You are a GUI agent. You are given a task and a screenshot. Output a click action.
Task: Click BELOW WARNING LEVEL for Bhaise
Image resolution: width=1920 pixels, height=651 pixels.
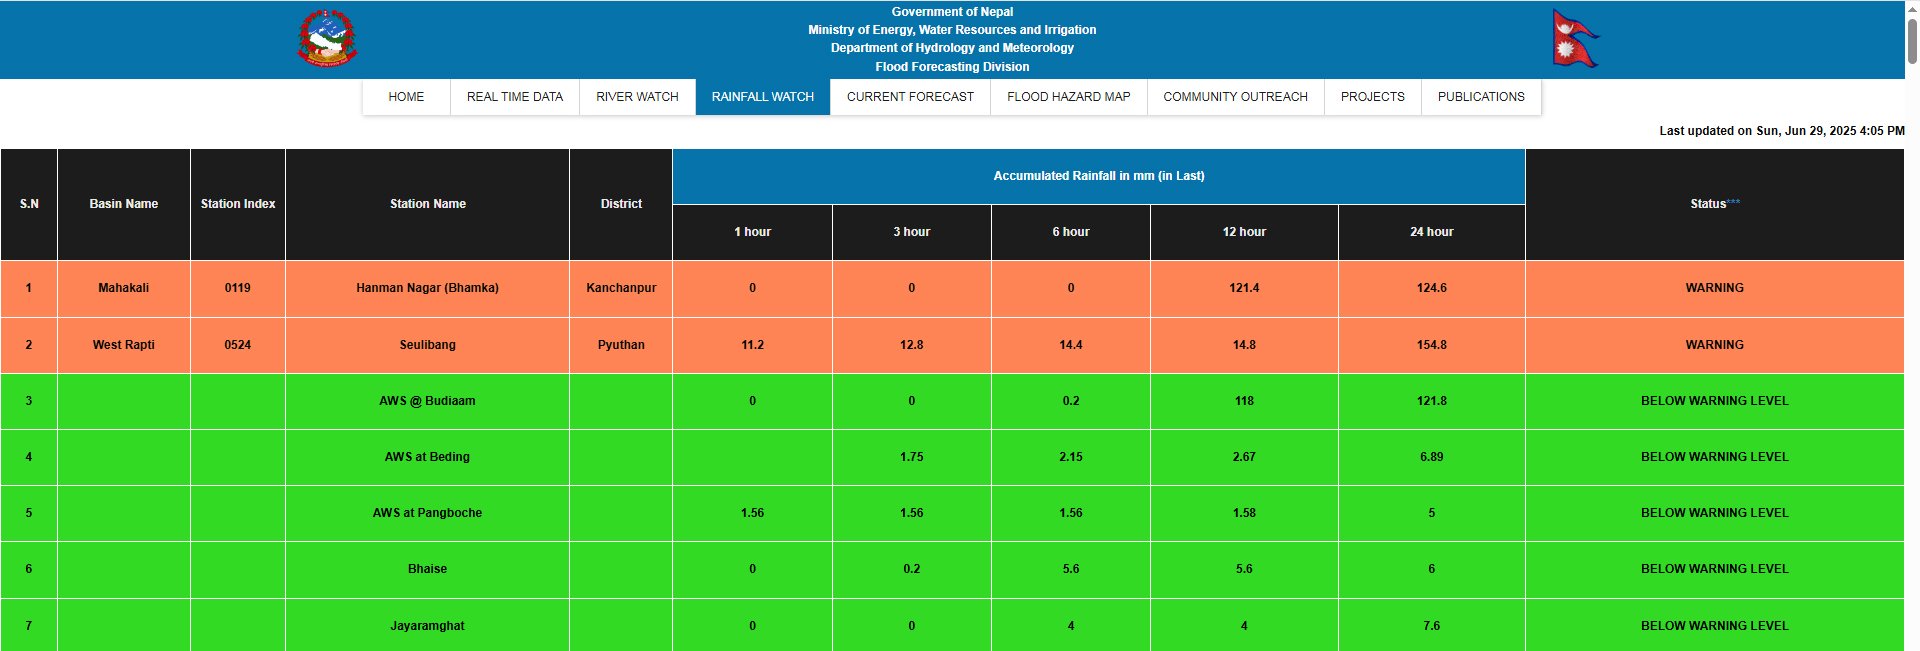click(x=1715, y=569)
